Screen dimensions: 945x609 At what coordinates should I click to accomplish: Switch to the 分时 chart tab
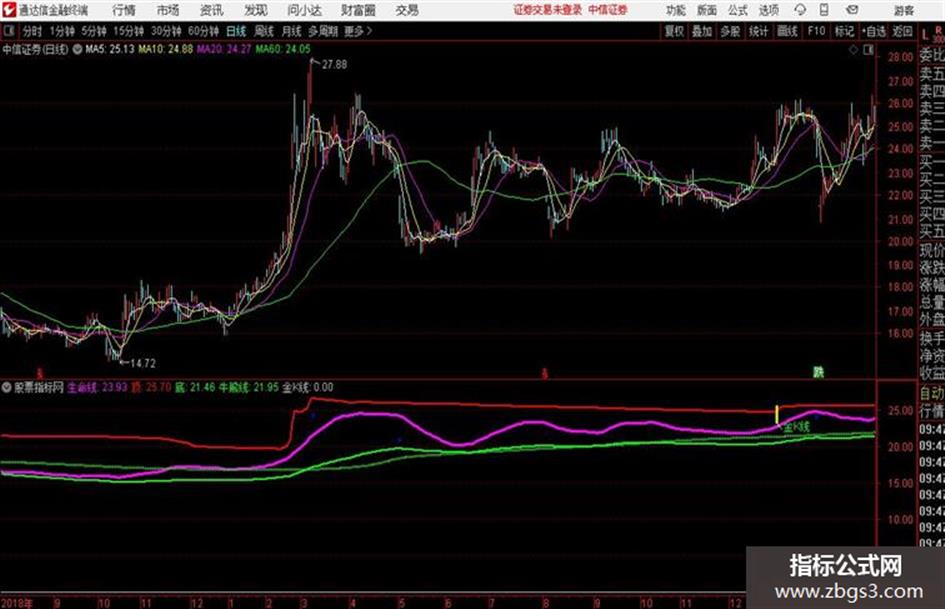(x=32, y=31)
